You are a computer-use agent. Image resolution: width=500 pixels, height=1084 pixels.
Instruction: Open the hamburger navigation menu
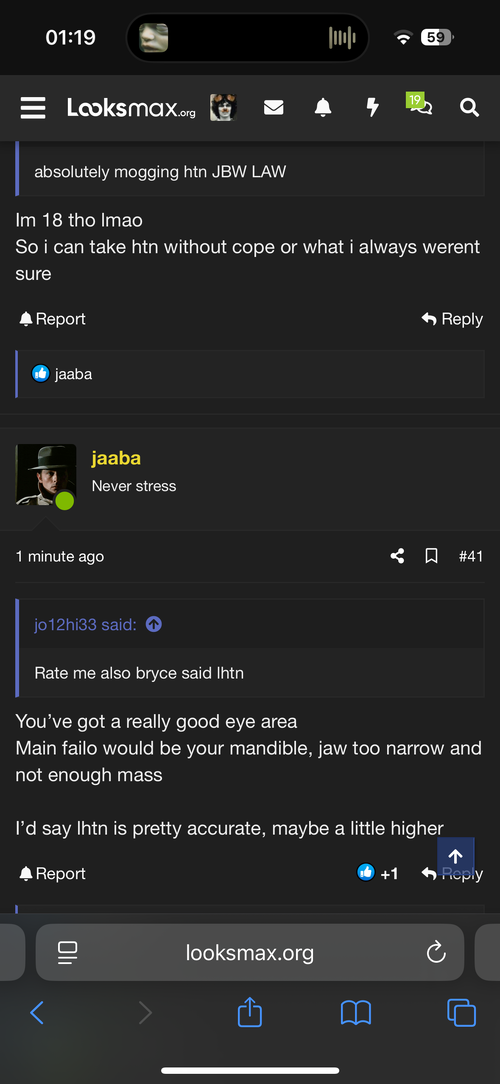pos(33,108)
